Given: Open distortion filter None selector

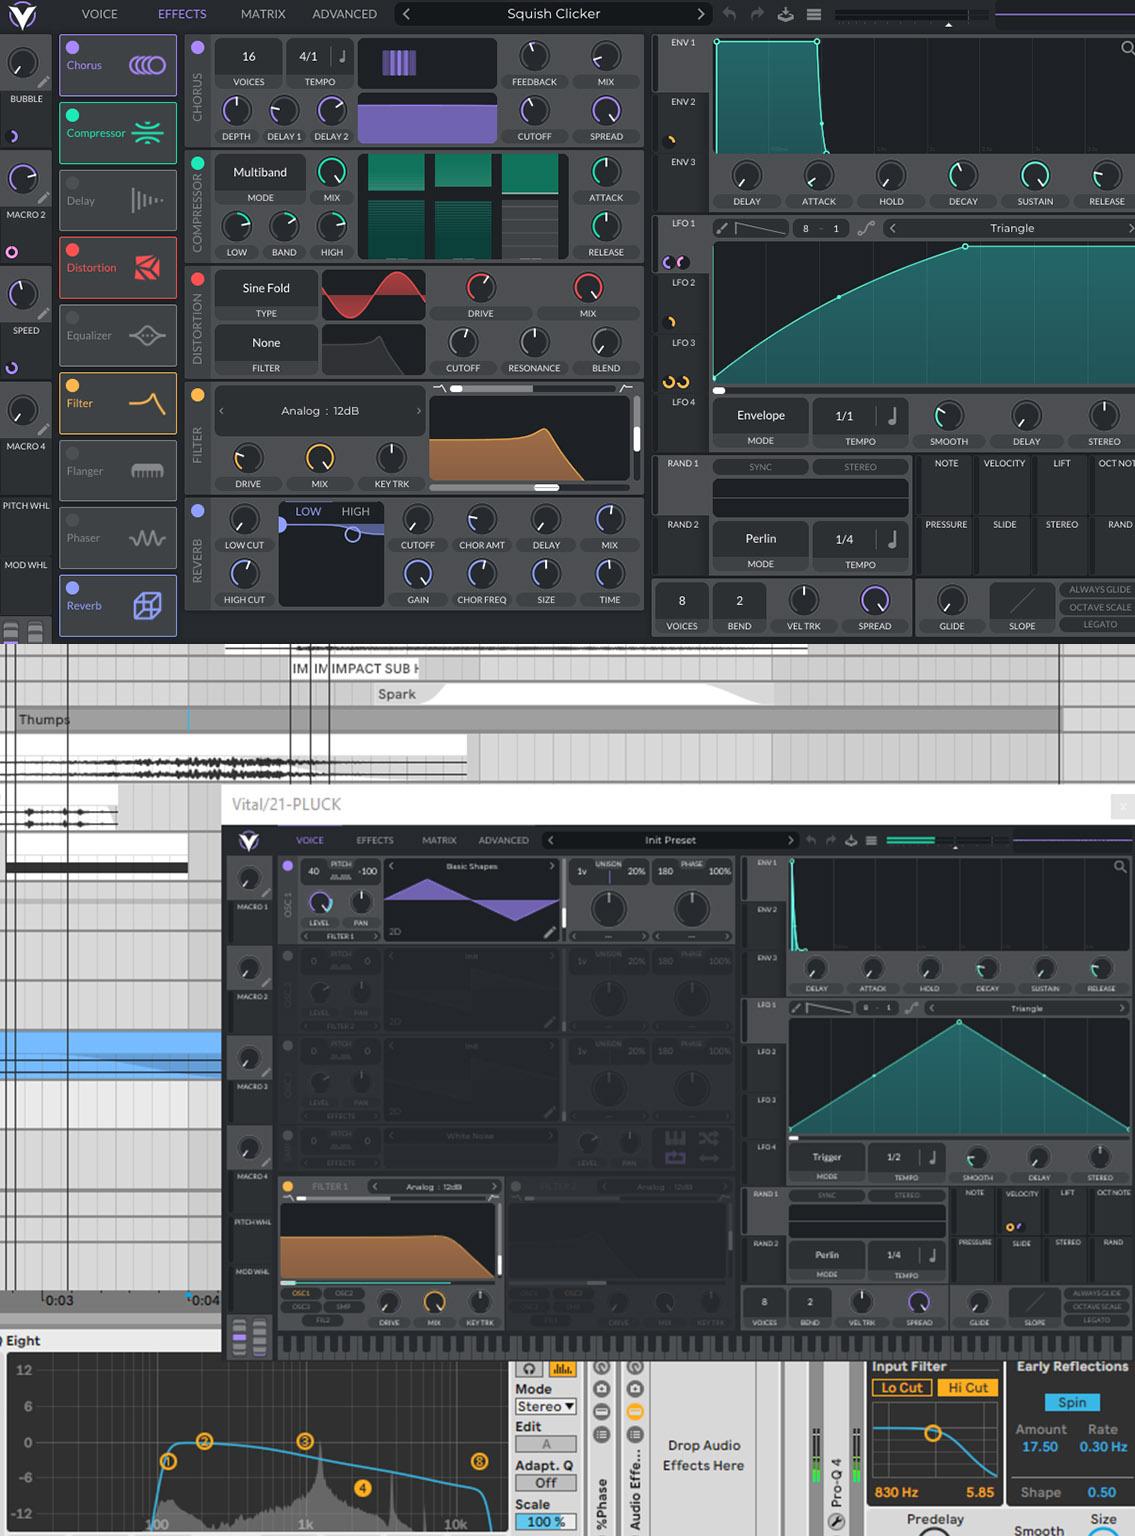Looking at the screenshot, I should [x=266, y=343].
